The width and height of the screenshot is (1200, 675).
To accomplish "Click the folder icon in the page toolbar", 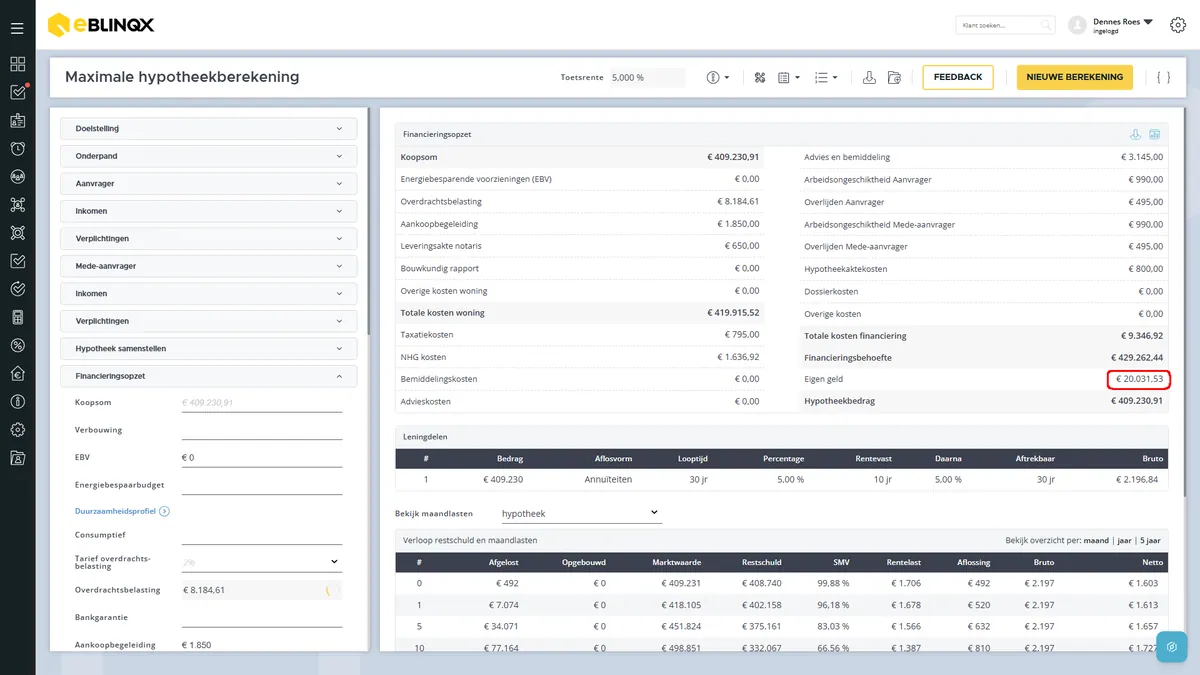I will pos(894,77).
